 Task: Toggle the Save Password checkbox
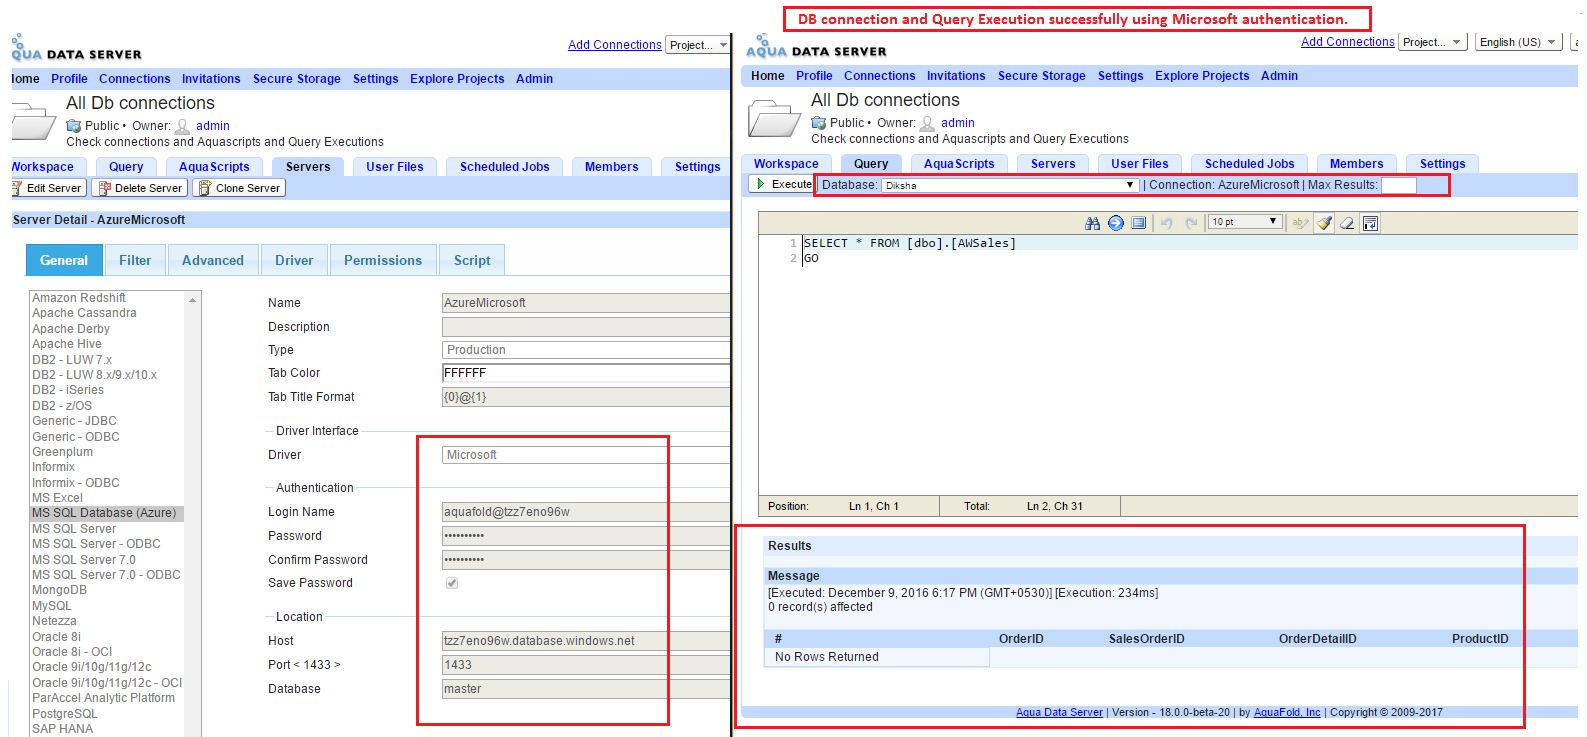pos(452,583)
